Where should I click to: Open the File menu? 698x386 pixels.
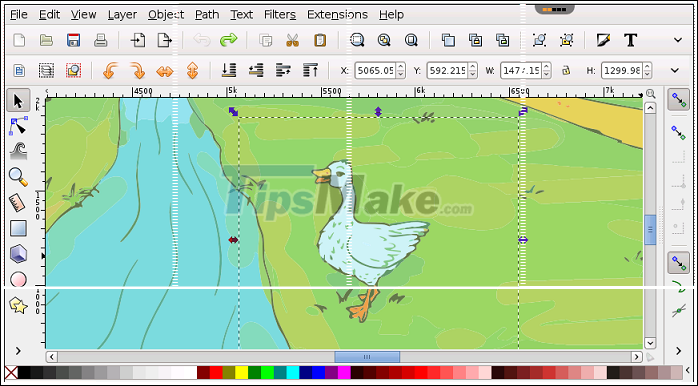point(19,15)
